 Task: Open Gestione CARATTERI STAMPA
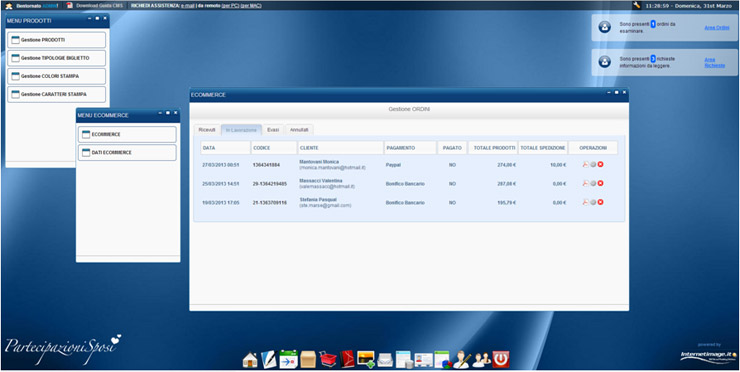(x=57, y=94)
